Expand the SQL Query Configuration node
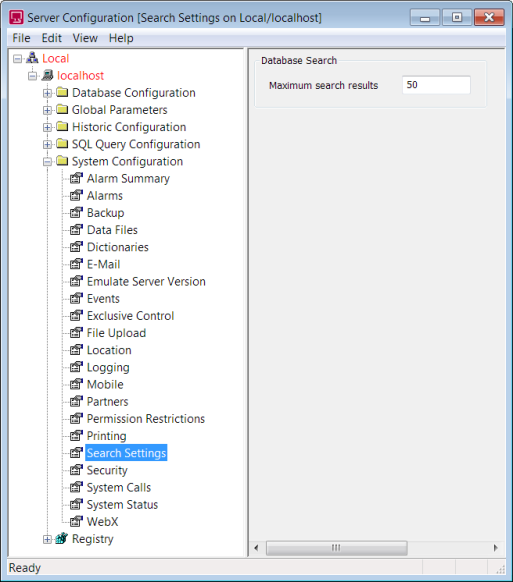This screenshot has height=582, width=513. 47,144
